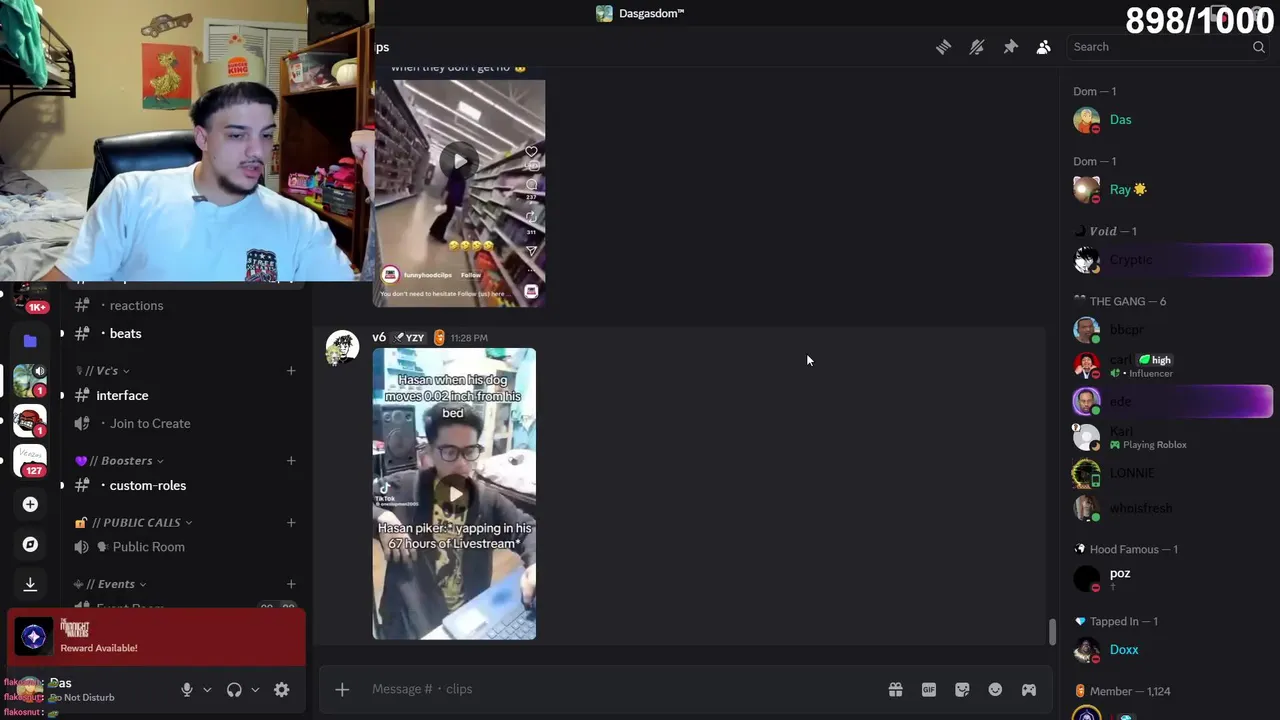
Task: Add a channel to // PUBLIC CALLS category
Action: pos(291,522)
